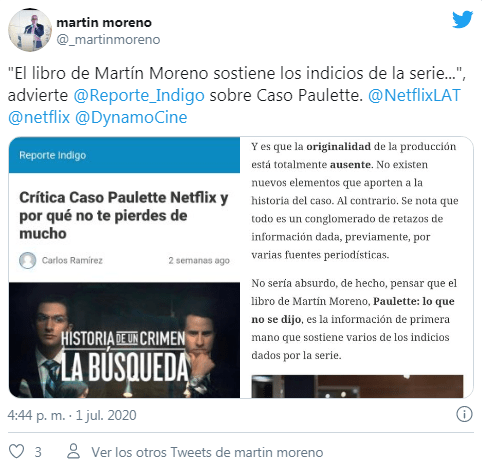This screenshot has height=466, width=482.
Task: Open the tweet info circle icon
Action: pyautogui.click(x=464, y=414)
